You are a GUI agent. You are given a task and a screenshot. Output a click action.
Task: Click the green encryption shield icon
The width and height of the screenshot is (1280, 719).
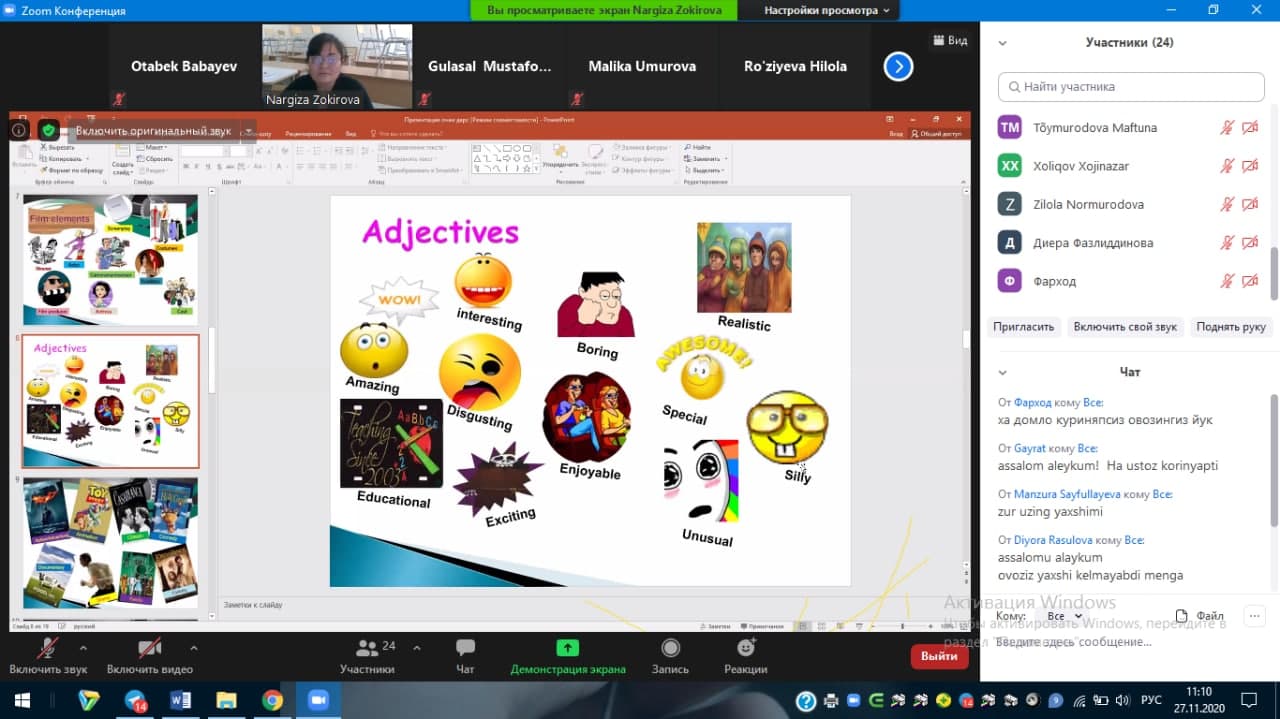[x=48, y=130]
